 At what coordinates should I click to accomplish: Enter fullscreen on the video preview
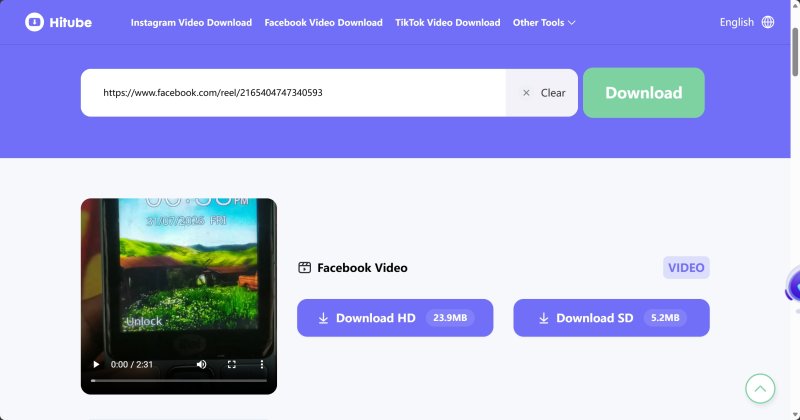pos(232,364)
